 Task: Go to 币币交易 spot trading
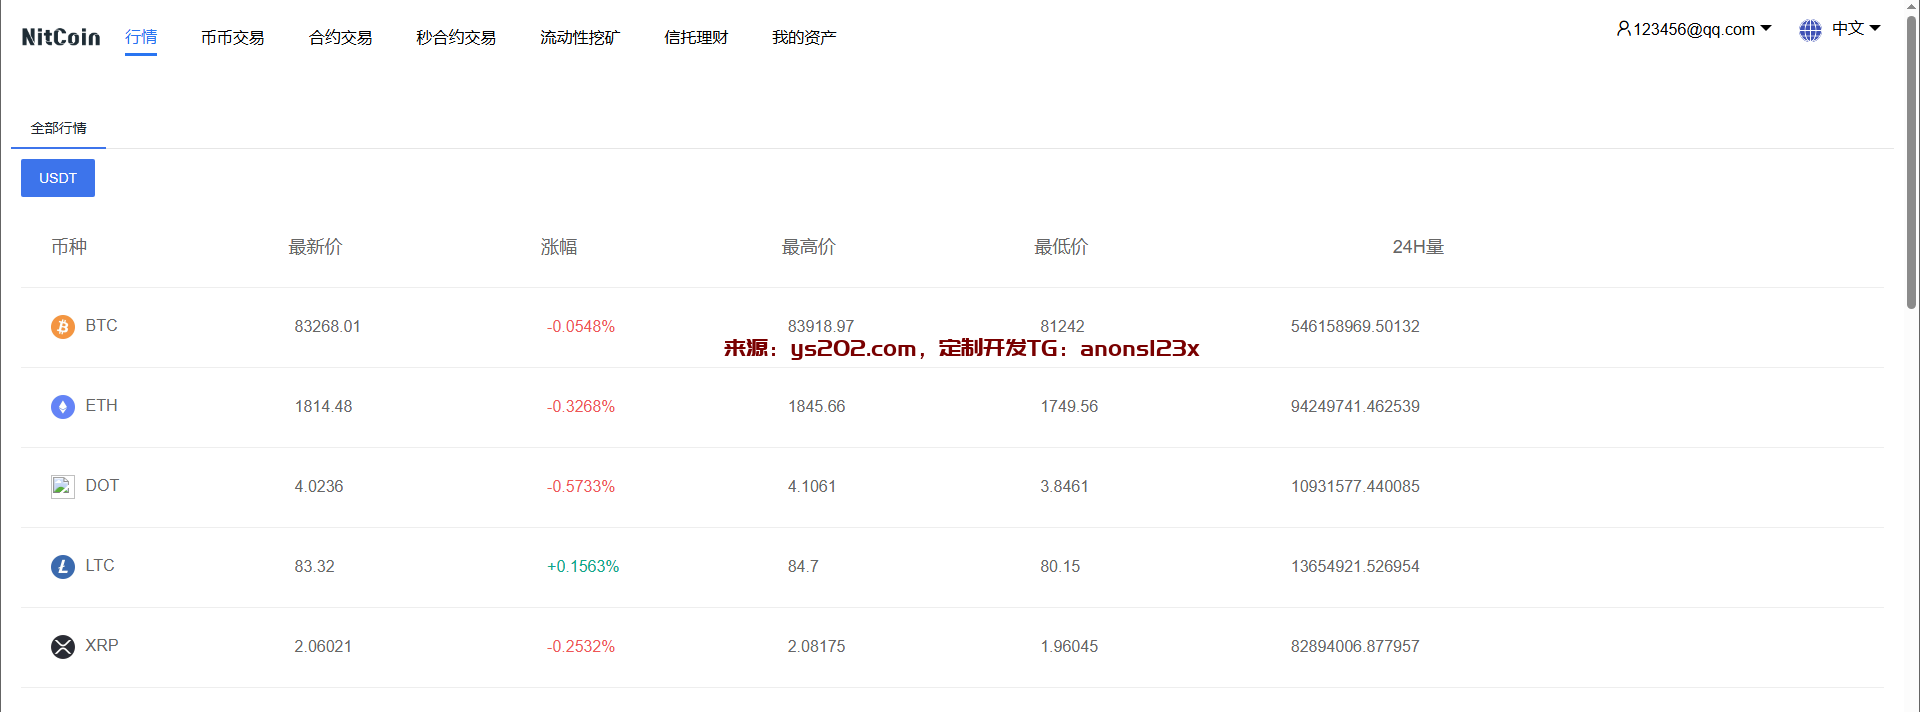232,38
